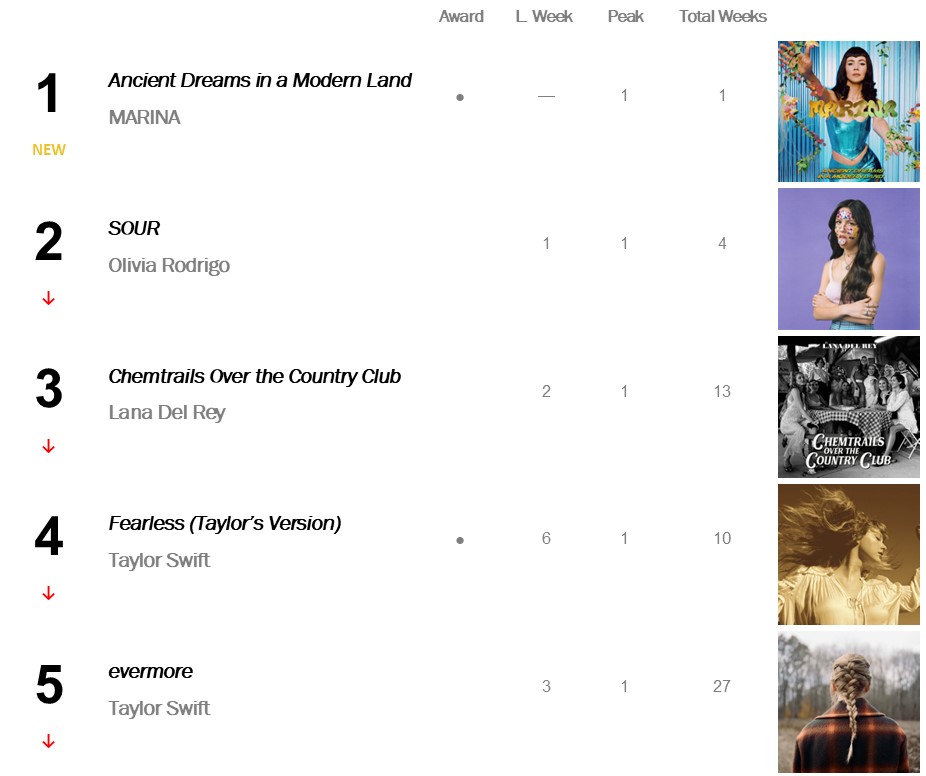
Task: Click the artist name MARINA
Action: tap(144, 118)
